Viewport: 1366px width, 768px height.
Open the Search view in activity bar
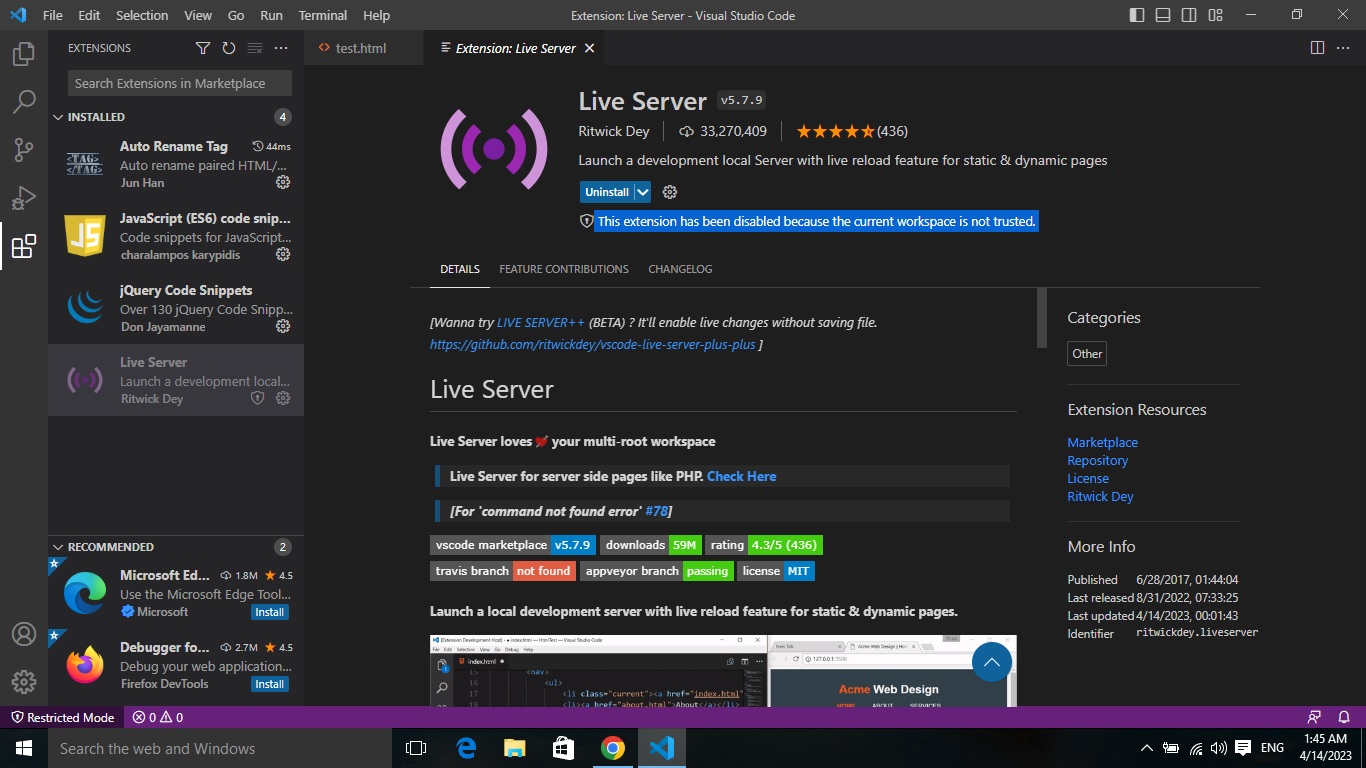coord(24,102)
